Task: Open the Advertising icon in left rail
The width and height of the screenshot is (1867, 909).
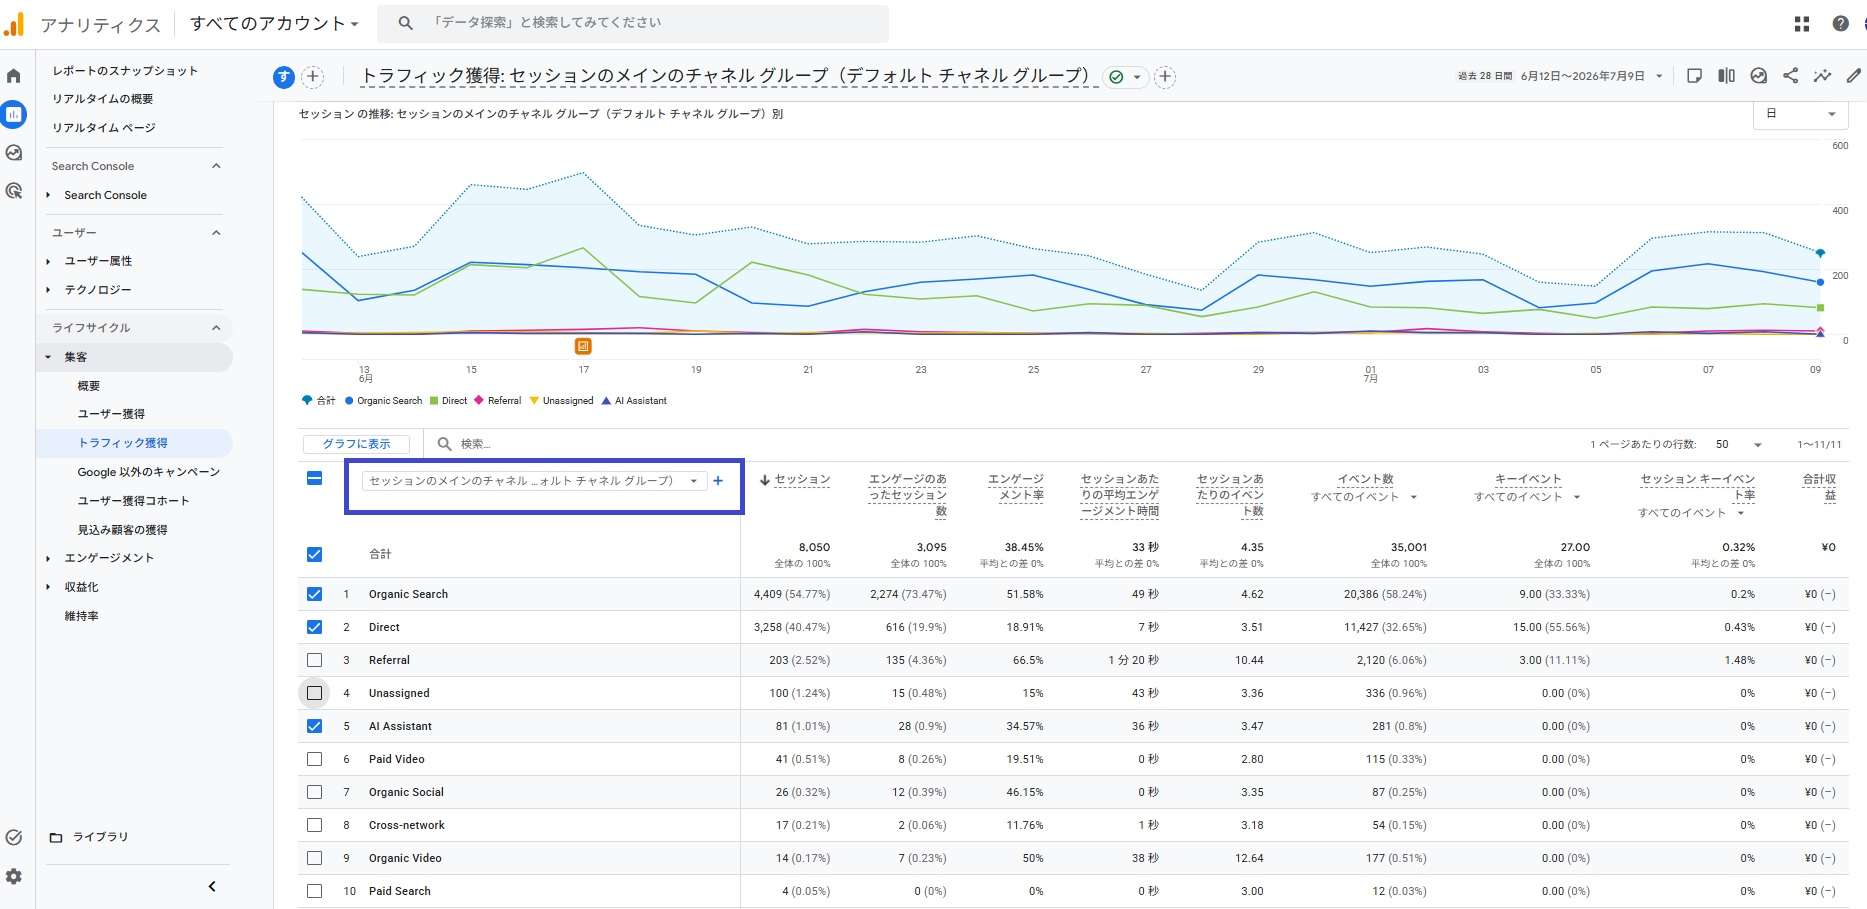Action: [14, 191]
